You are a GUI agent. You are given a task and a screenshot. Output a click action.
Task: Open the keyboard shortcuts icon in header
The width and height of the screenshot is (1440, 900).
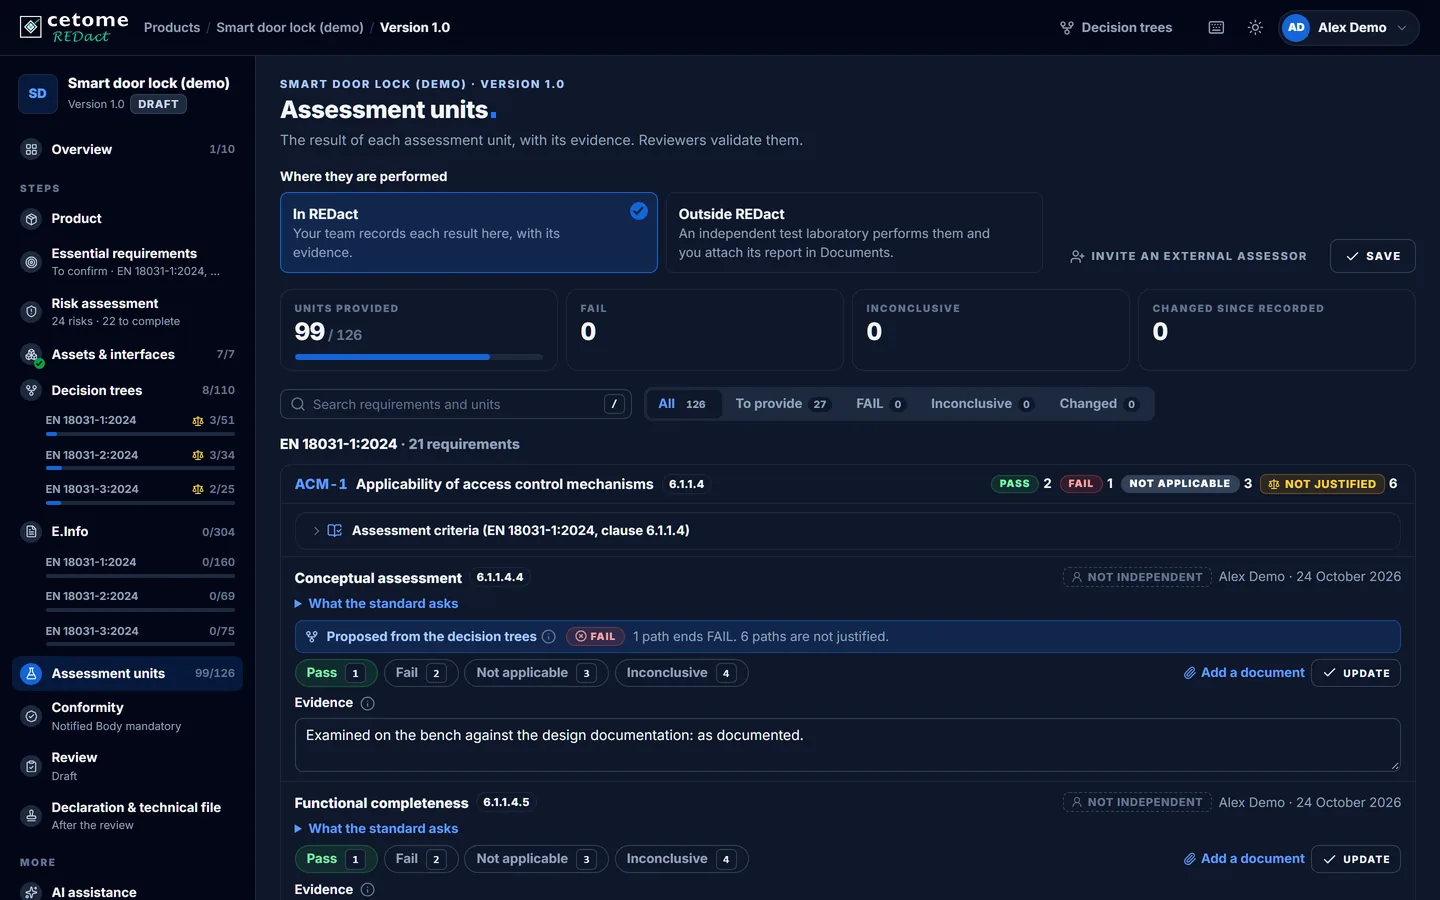1216,28
